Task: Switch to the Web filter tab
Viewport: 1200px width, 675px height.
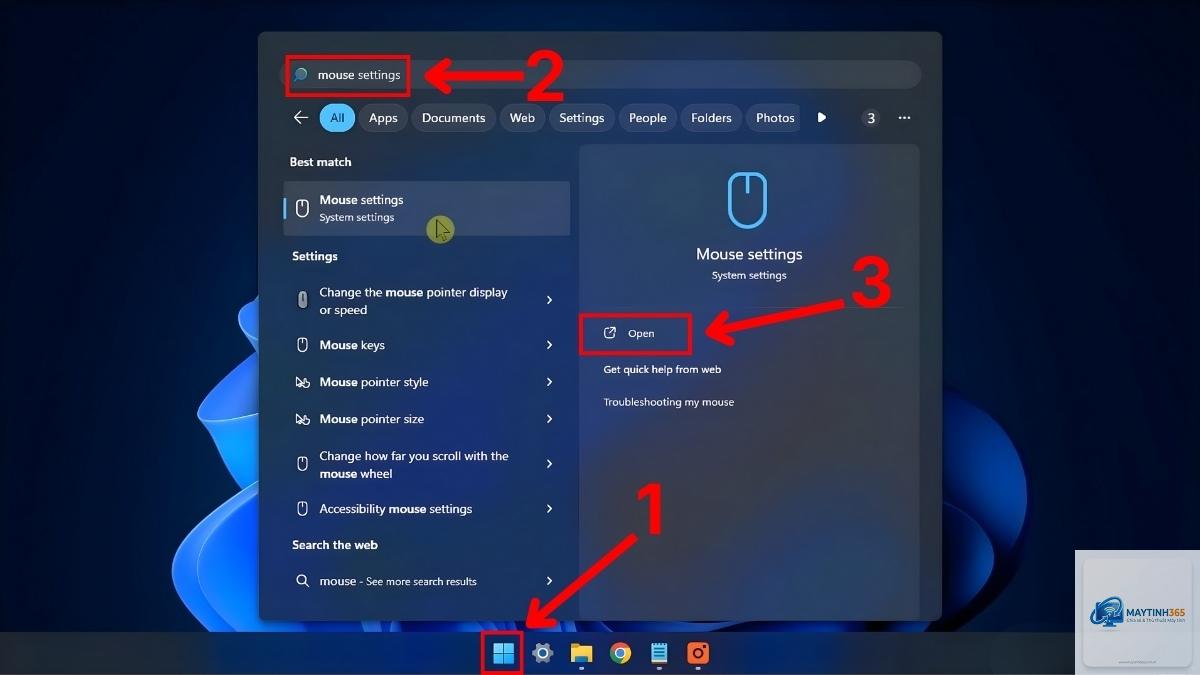Action: tap(522, 118)
